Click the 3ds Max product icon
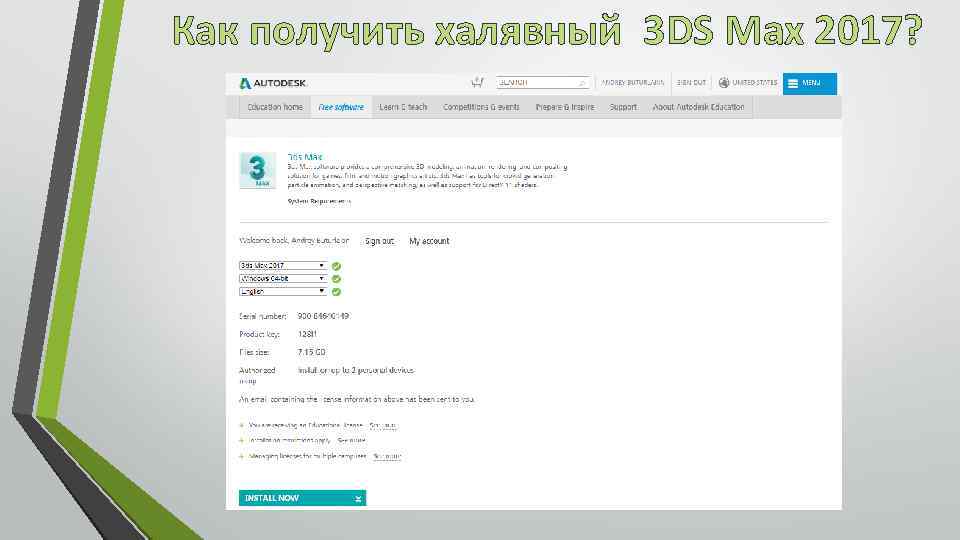The image size is (960, 540). [x=257, y=170]
